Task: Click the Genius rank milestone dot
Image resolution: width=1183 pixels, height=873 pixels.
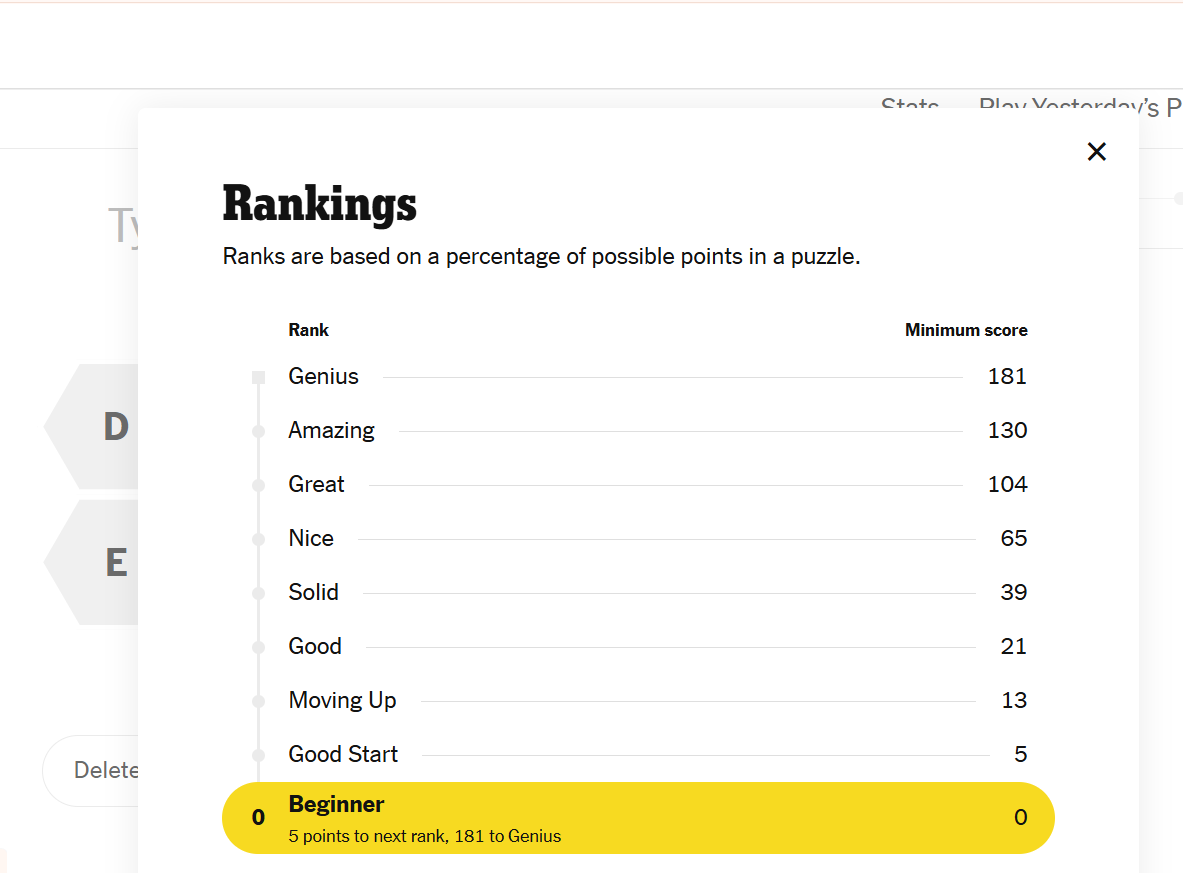Action: (258, 377)
